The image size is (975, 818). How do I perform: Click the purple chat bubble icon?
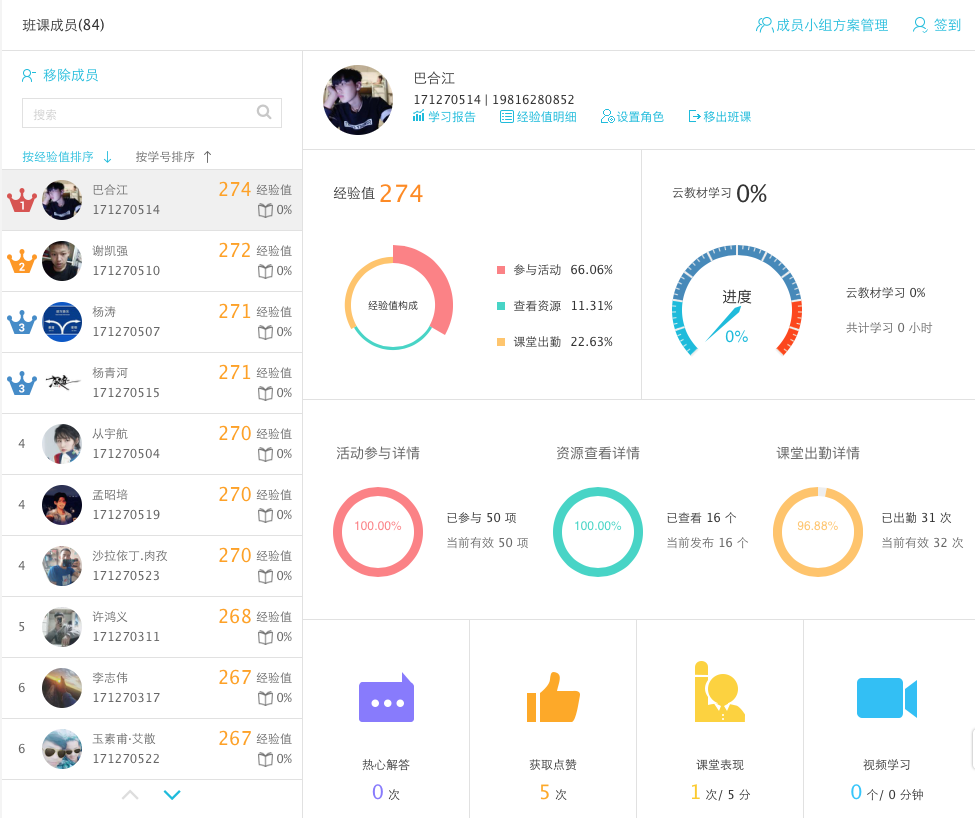(386, 698)
